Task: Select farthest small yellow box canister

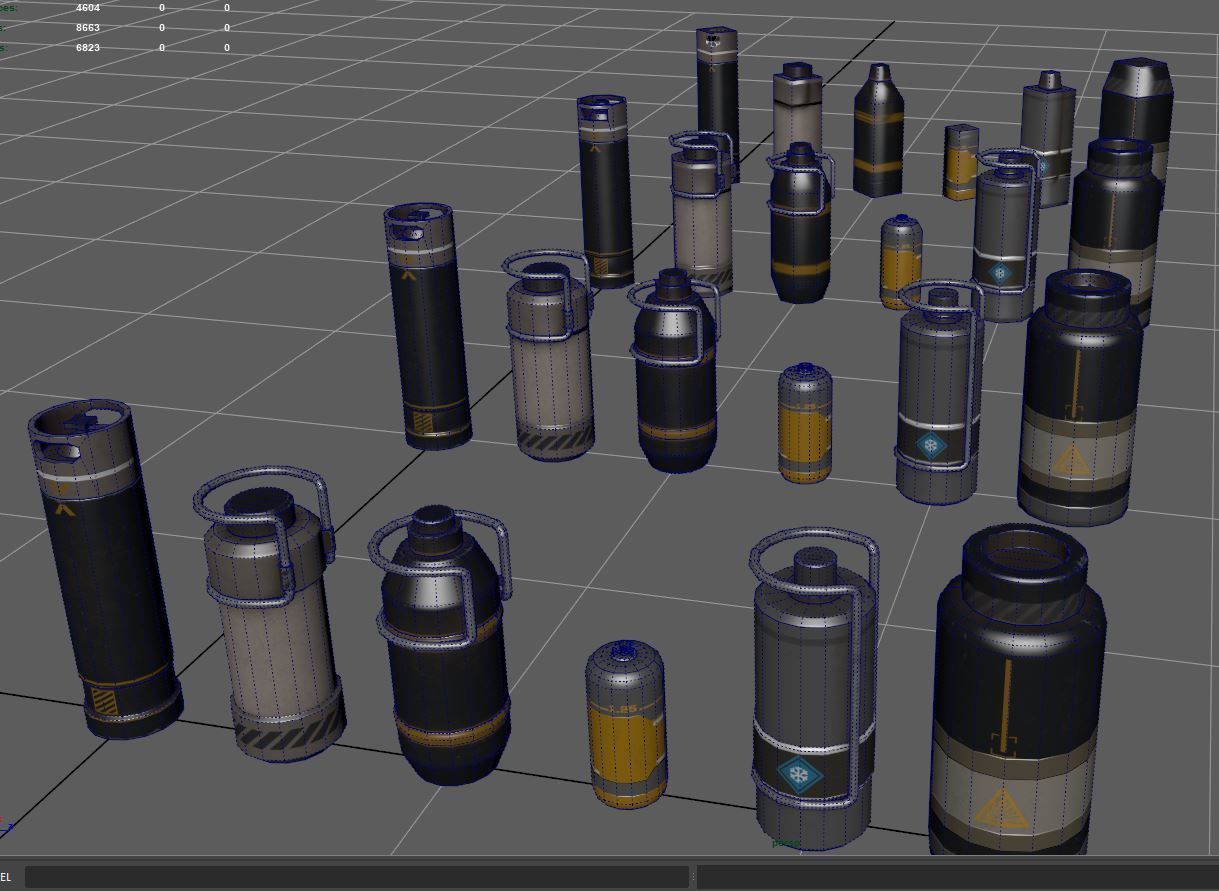Action: tap(962, 162)
